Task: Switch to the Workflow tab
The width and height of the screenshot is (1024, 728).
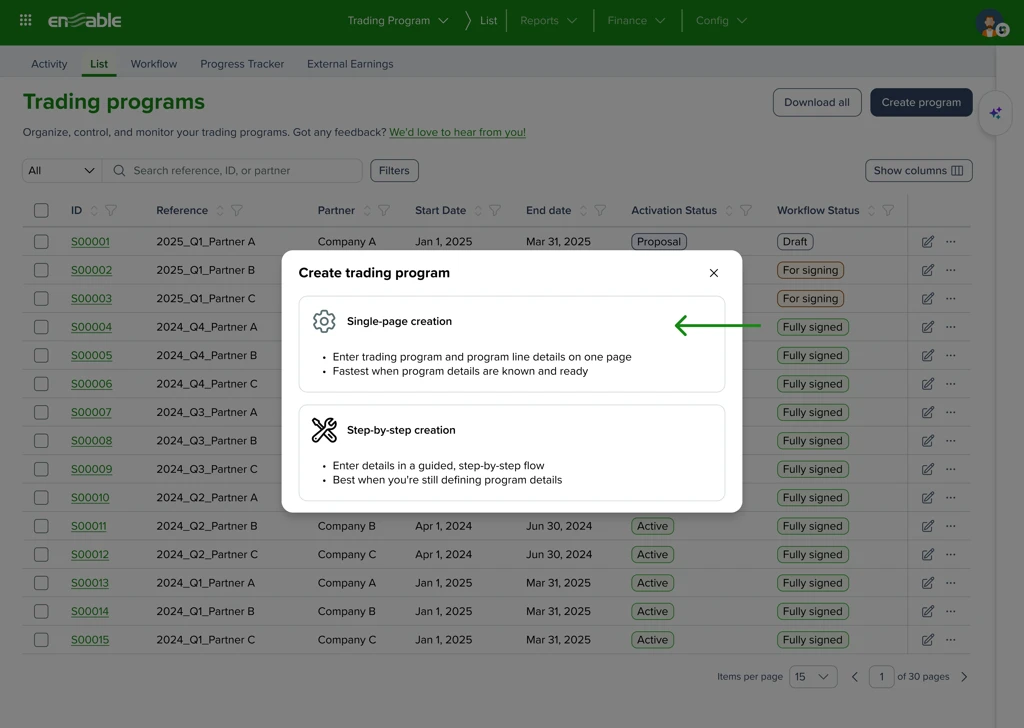Action: [154, 64]
